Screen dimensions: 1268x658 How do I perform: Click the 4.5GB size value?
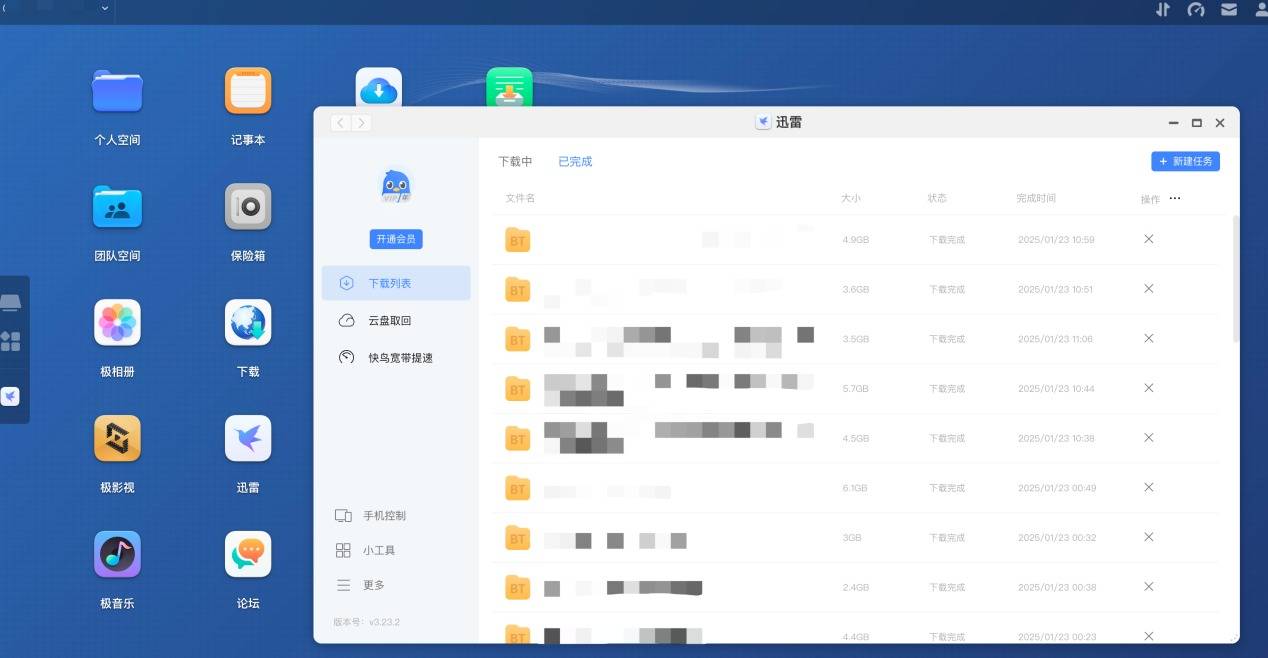coord(856,438)
